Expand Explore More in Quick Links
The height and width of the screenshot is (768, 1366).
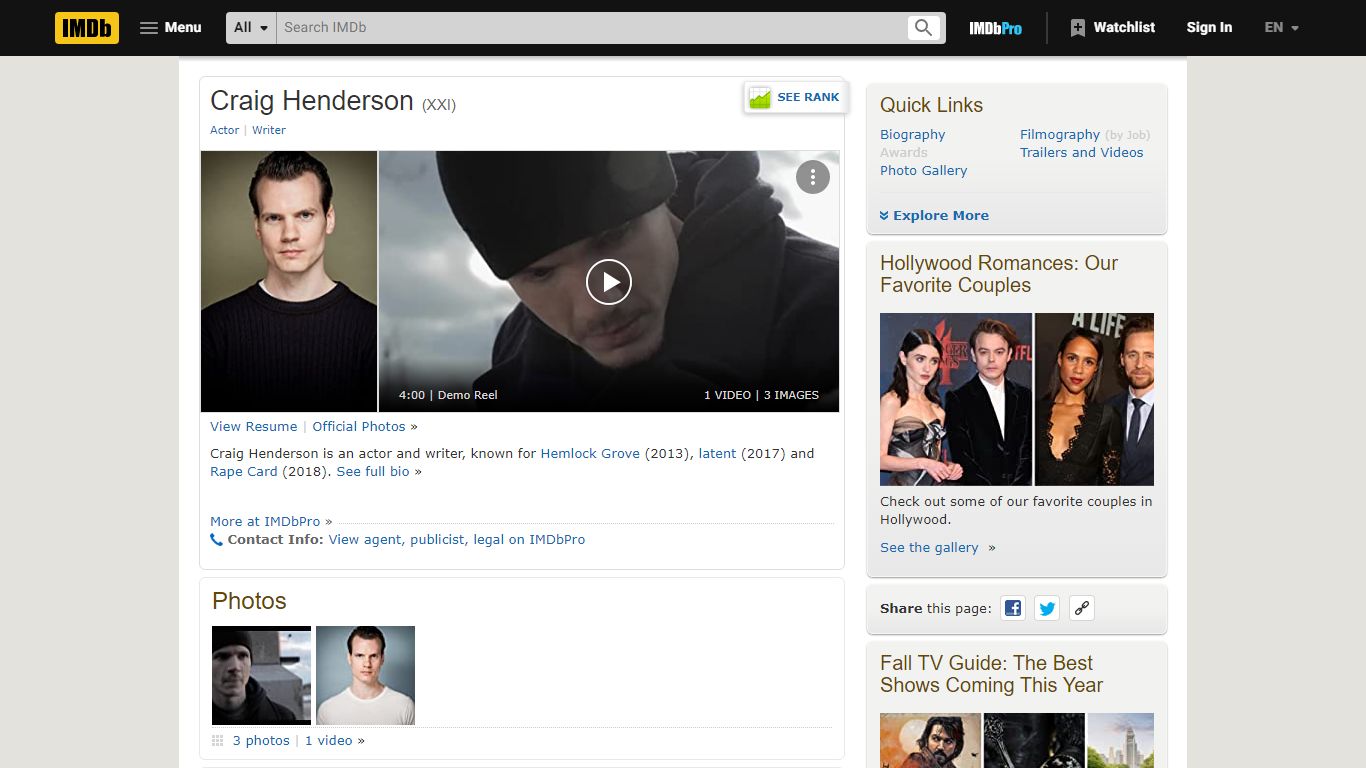pyautogui.click(x=934, y=215)
